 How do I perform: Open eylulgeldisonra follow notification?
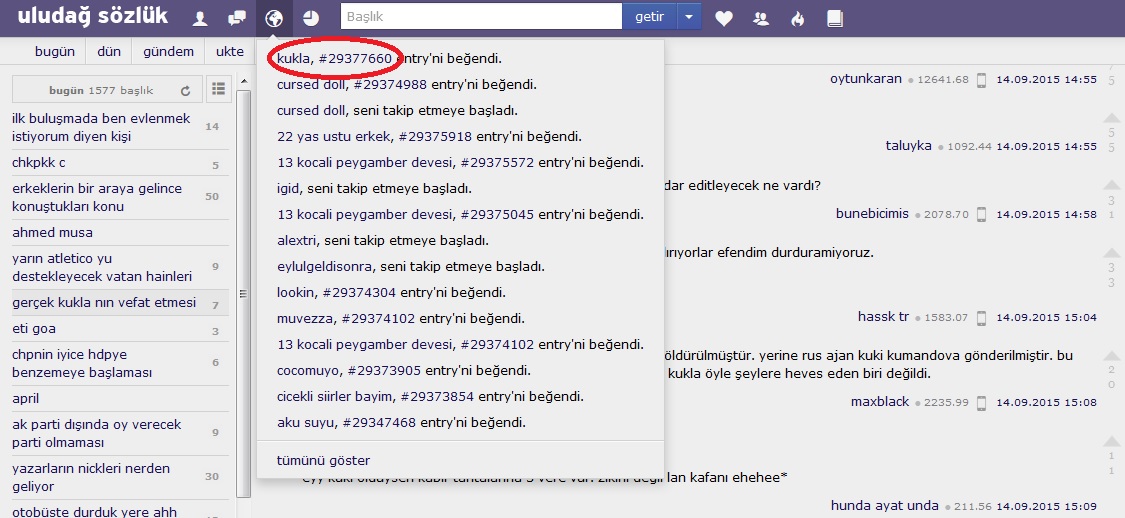(411, 267)
